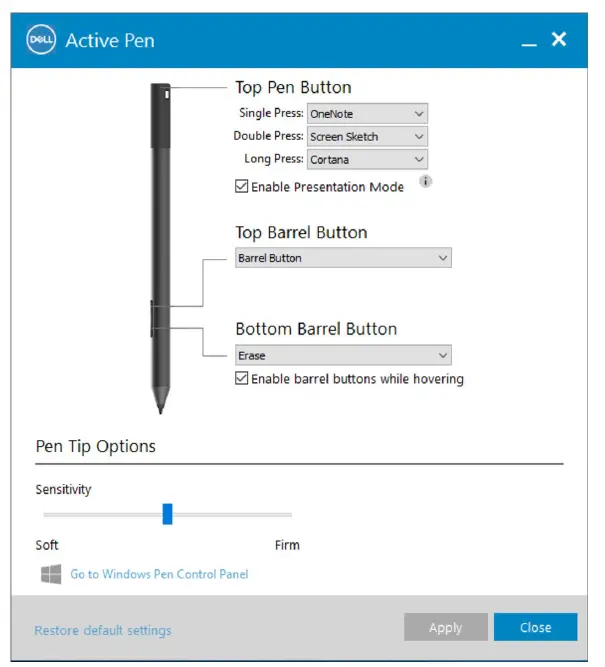Click the Top Barrel Button heading
The width and height of the screenshot is (605, 667).
point(301,233)
